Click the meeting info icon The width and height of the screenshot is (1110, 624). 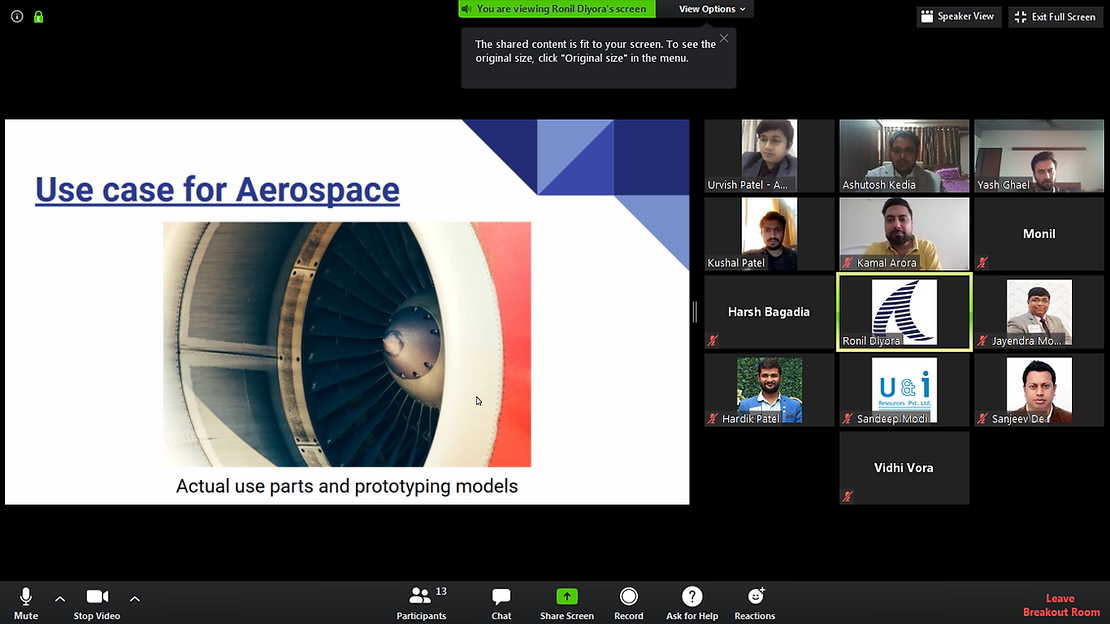click(x=17, y=17)
